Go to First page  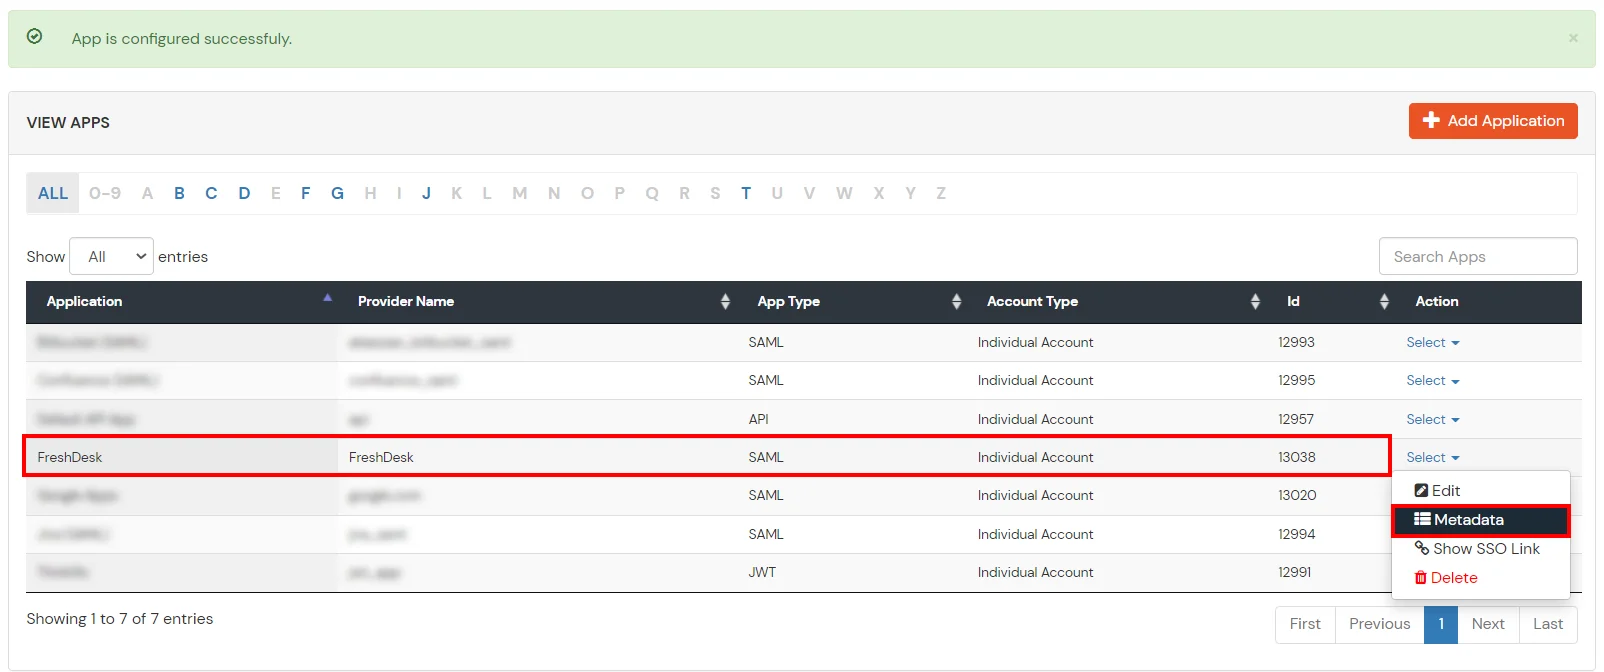pos(1305,624)
